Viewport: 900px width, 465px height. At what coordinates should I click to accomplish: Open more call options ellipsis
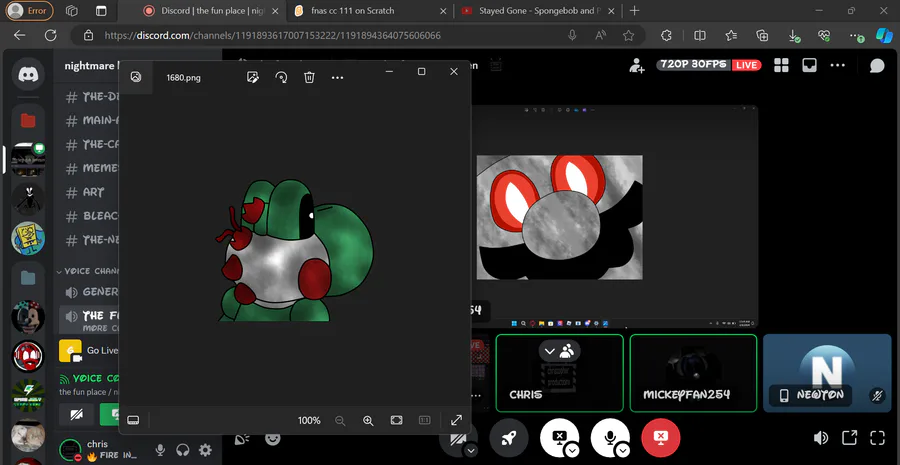837,65
